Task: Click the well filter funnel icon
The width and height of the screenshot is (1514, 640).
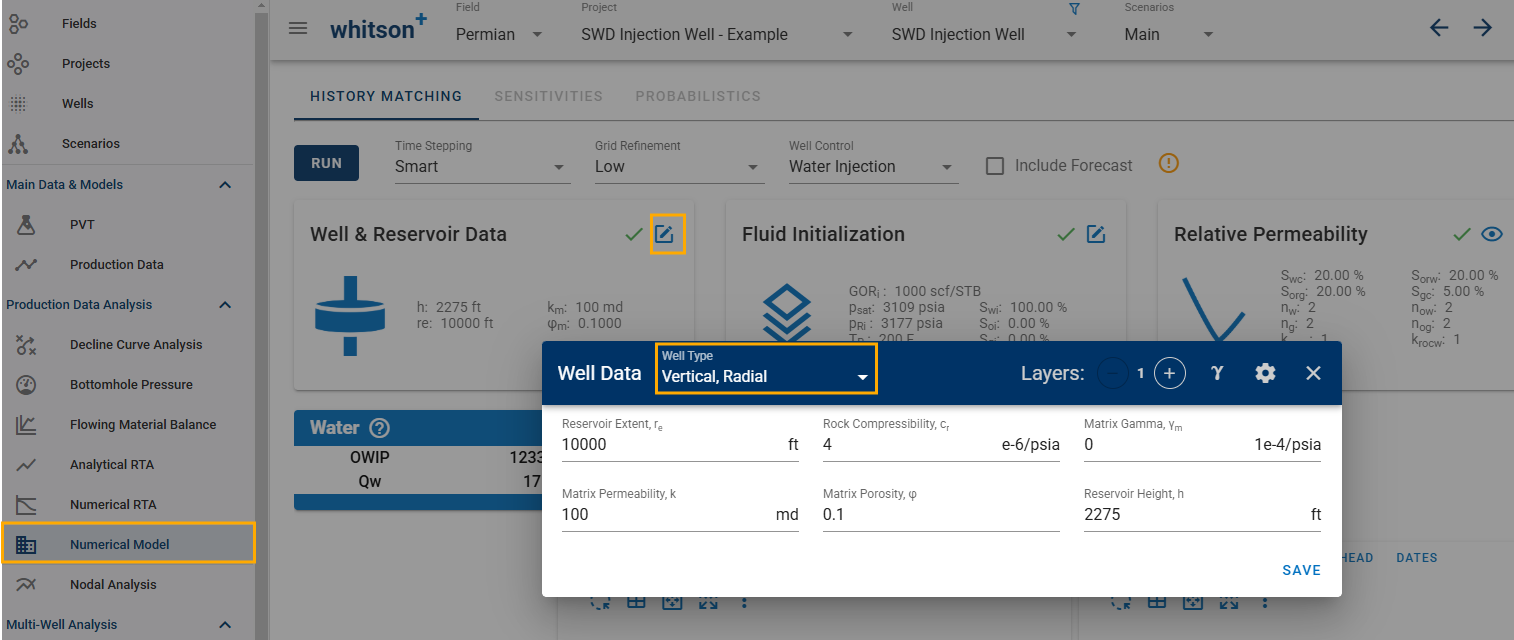Action: pyautogui.click(x=1075, y=9)
